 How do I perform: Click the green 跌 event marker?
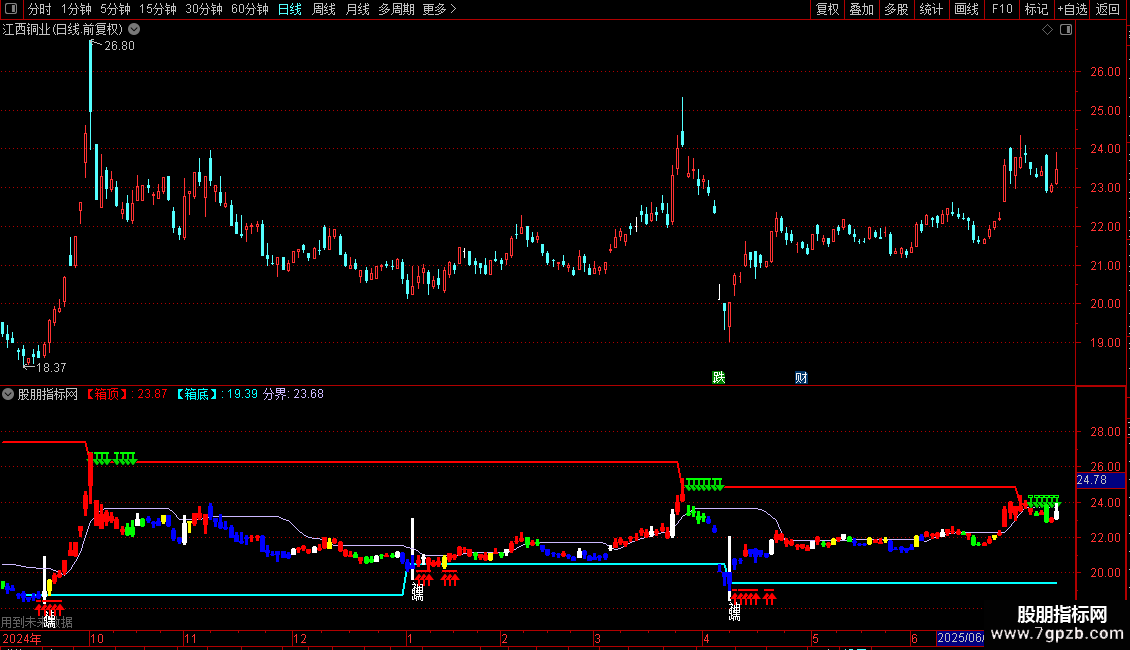coord(719,378)
